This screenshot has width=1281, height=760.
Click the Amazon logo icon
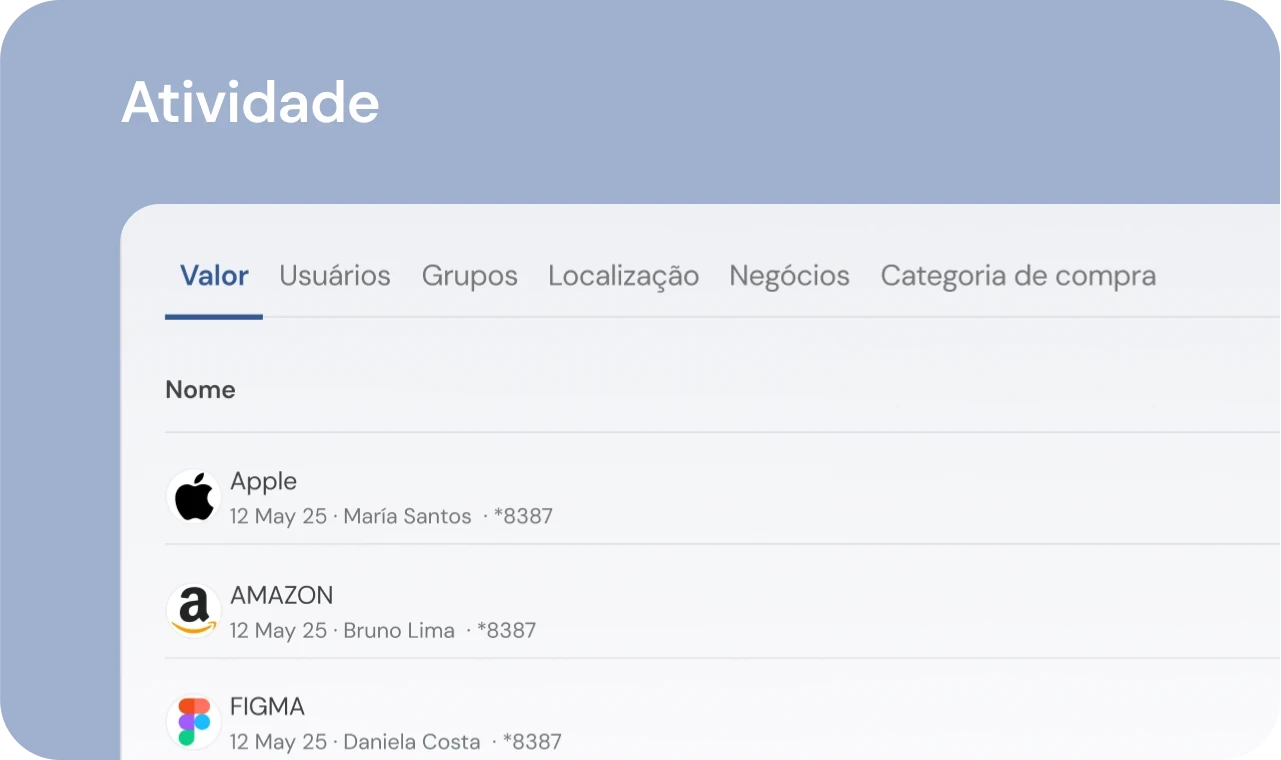(x=192, y=610)
